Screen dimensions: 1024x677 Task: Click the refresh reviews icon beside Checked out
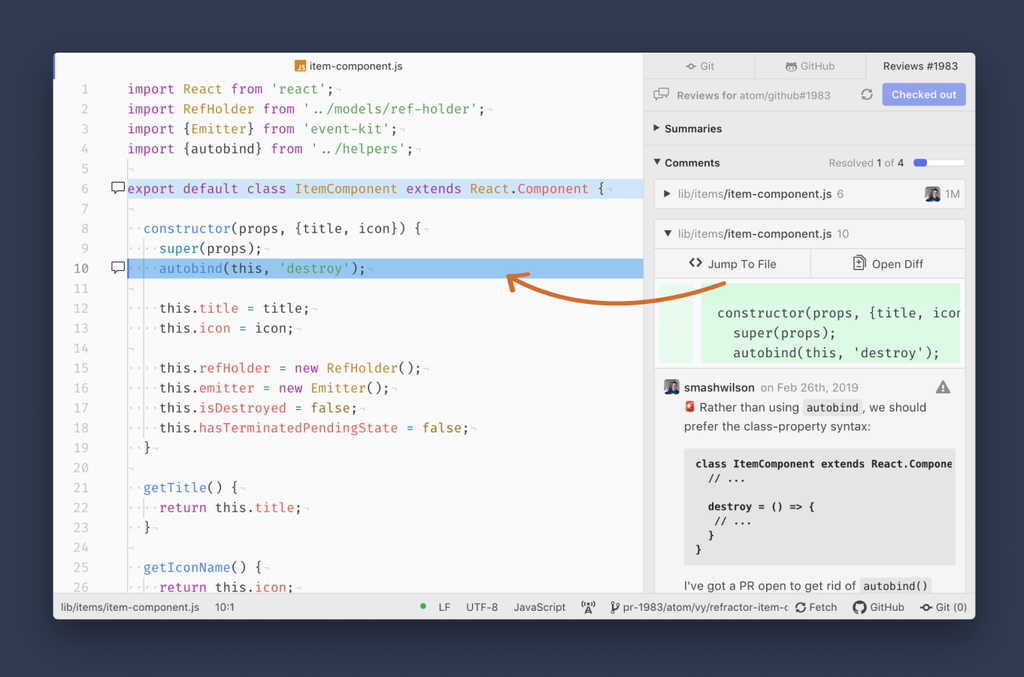pos(868,94)
